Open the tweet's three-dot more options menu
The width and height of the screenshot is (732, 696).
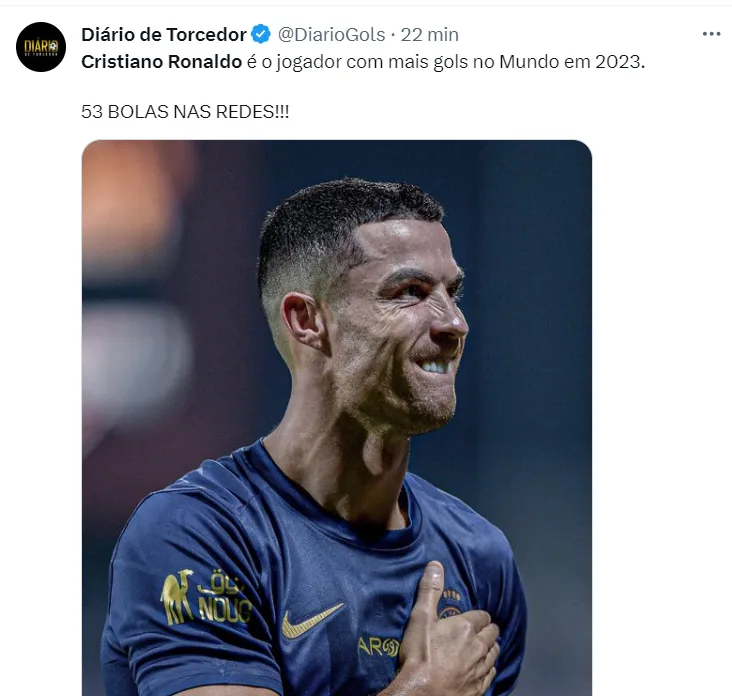click(711, 34)
